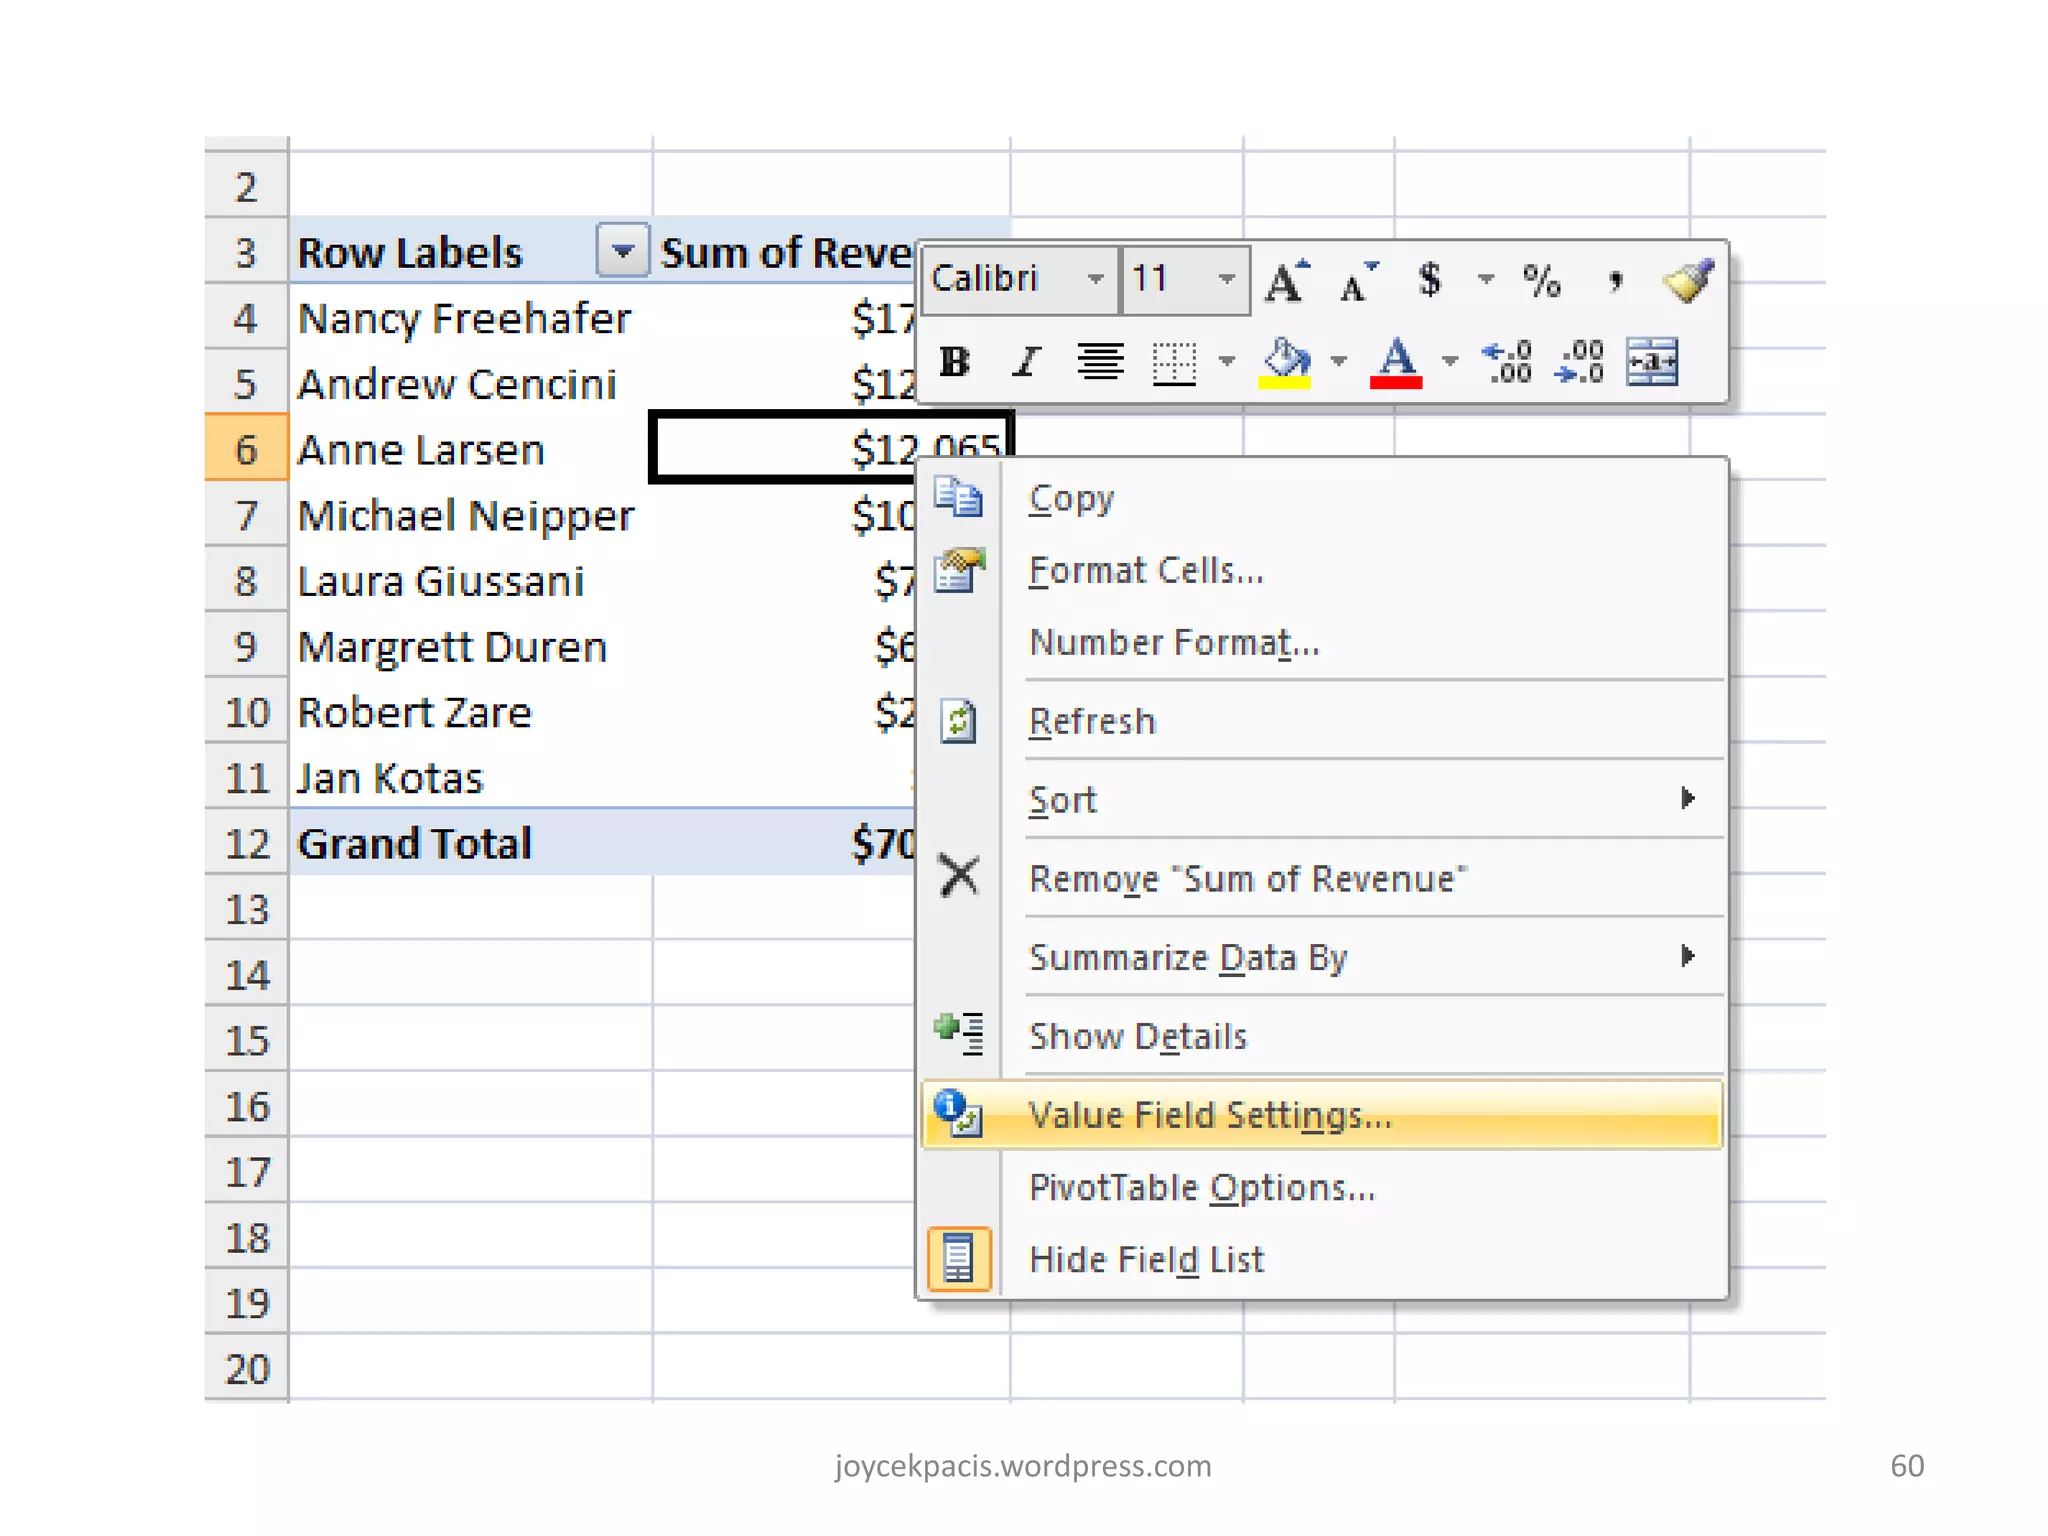
Task: Click the Increase Decimal icon
Action: pos(1508,361)
